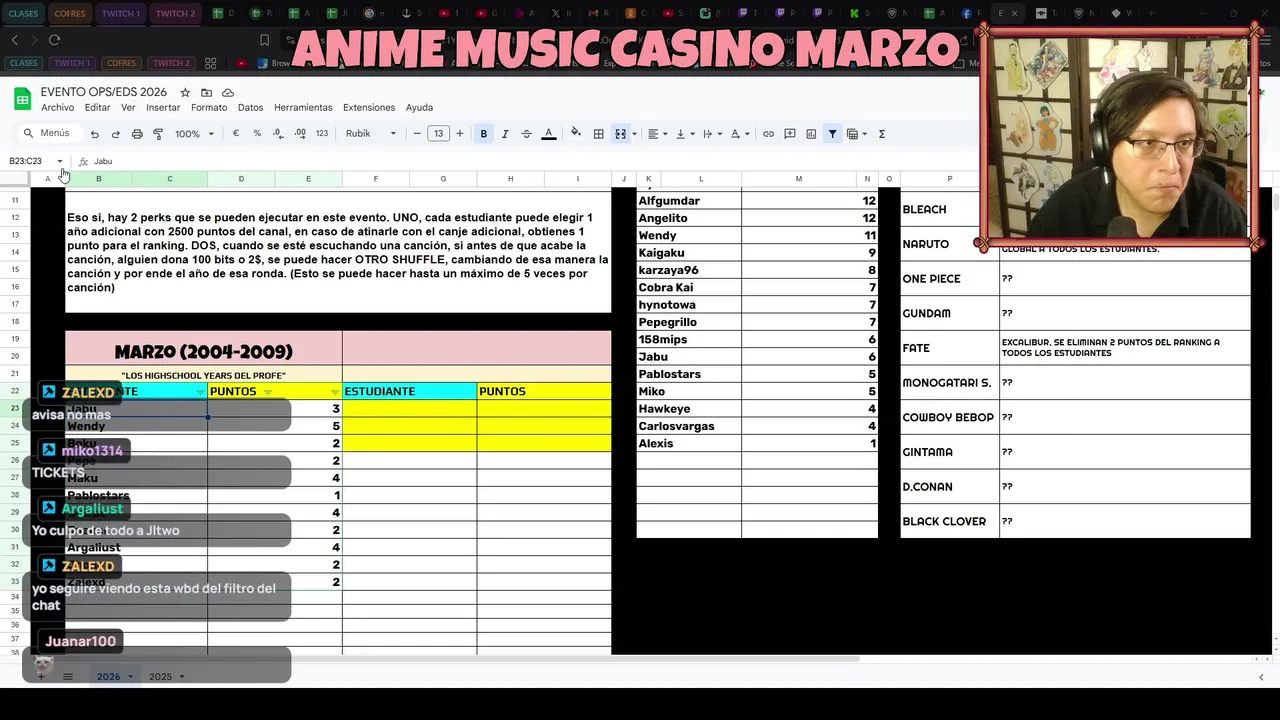This screenshot has height=720, width=1280.
Task: Switch to the 2025 sheet tab
Action: (160, 677)
